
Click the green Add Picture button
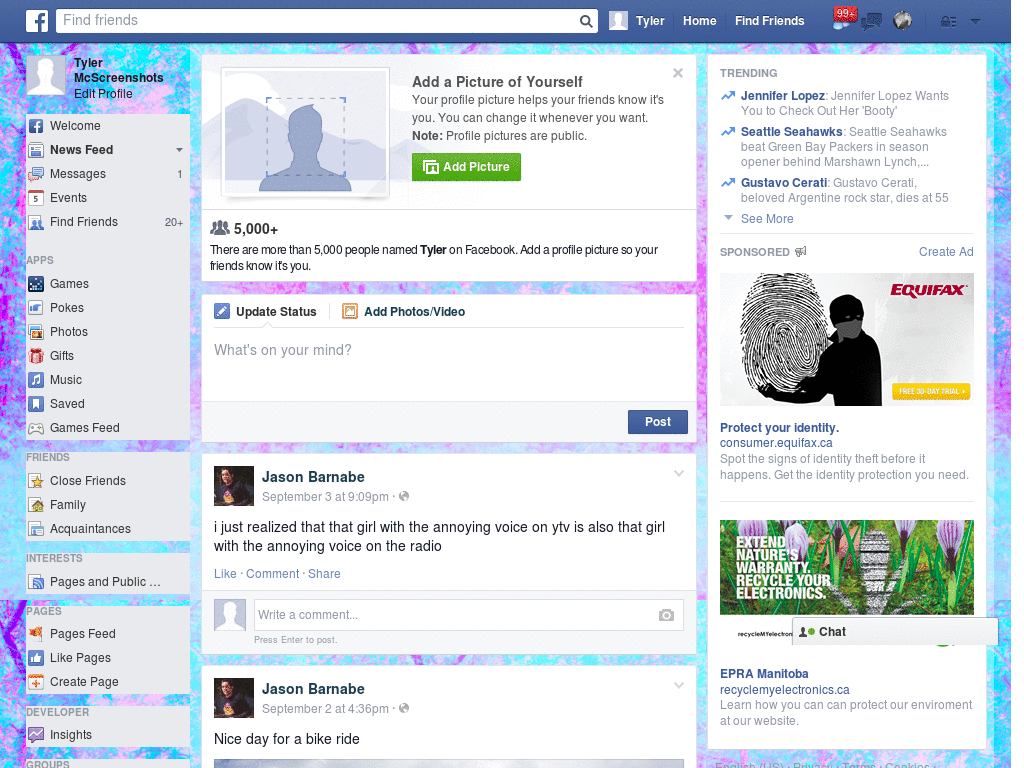click(x=466, y=167)
